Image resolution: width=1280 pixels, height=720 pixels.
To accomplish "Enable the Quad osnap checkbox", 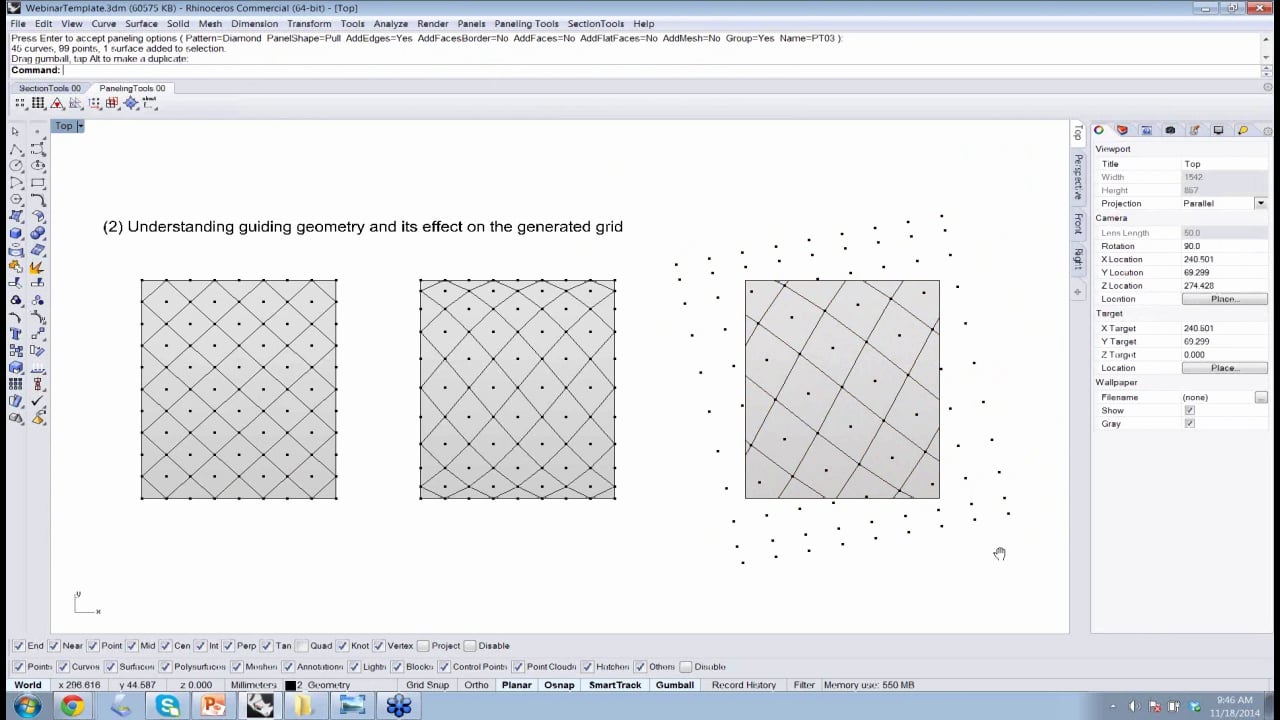I will tap(301, 646).
